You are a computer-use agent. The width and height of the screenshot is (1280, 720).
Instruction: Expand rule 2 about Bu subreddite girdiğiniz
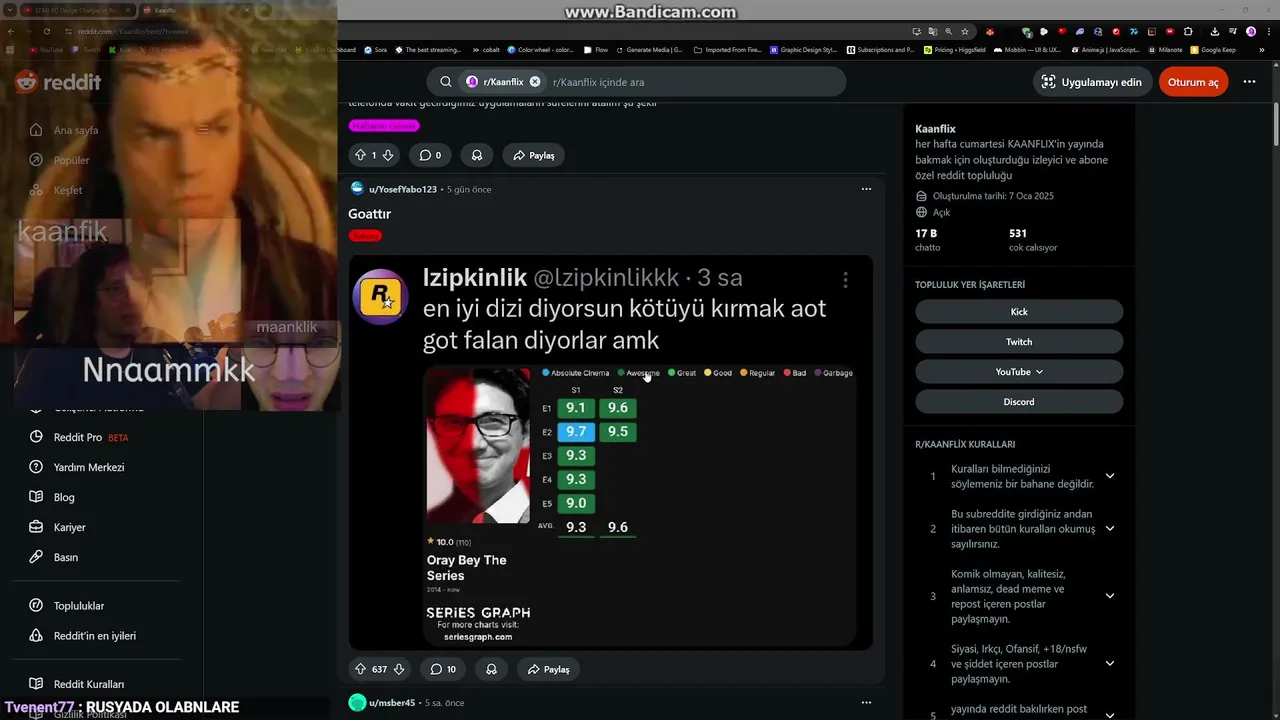point(1110,529)
